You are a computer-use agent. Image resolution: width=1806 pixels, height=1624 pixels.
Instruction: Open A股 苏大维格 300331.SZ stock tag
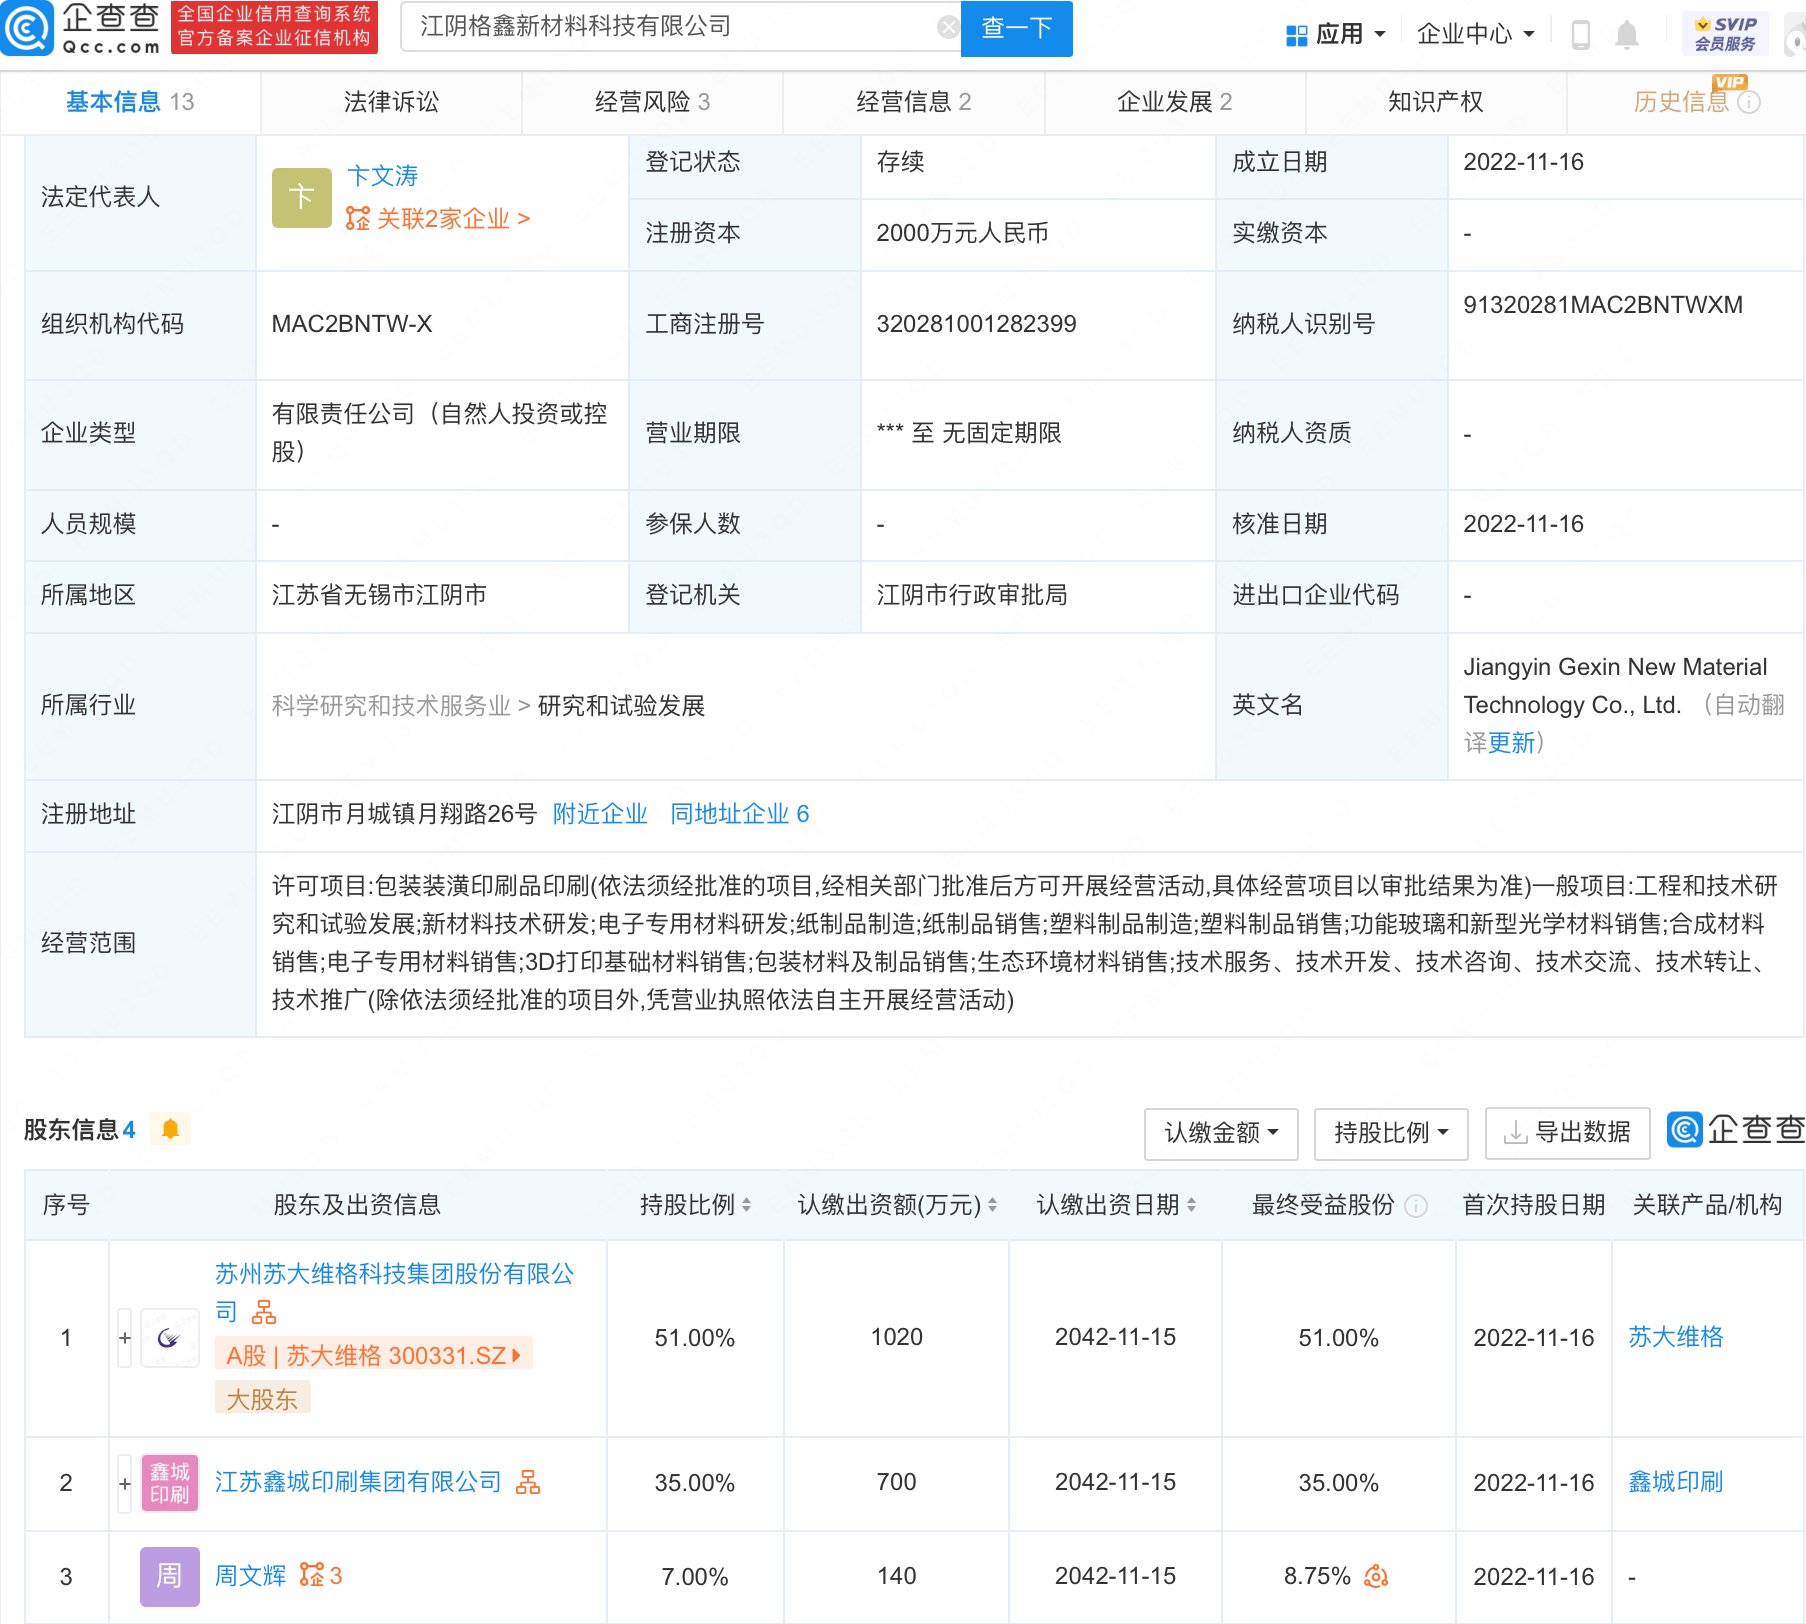[x=374, y=1355]
